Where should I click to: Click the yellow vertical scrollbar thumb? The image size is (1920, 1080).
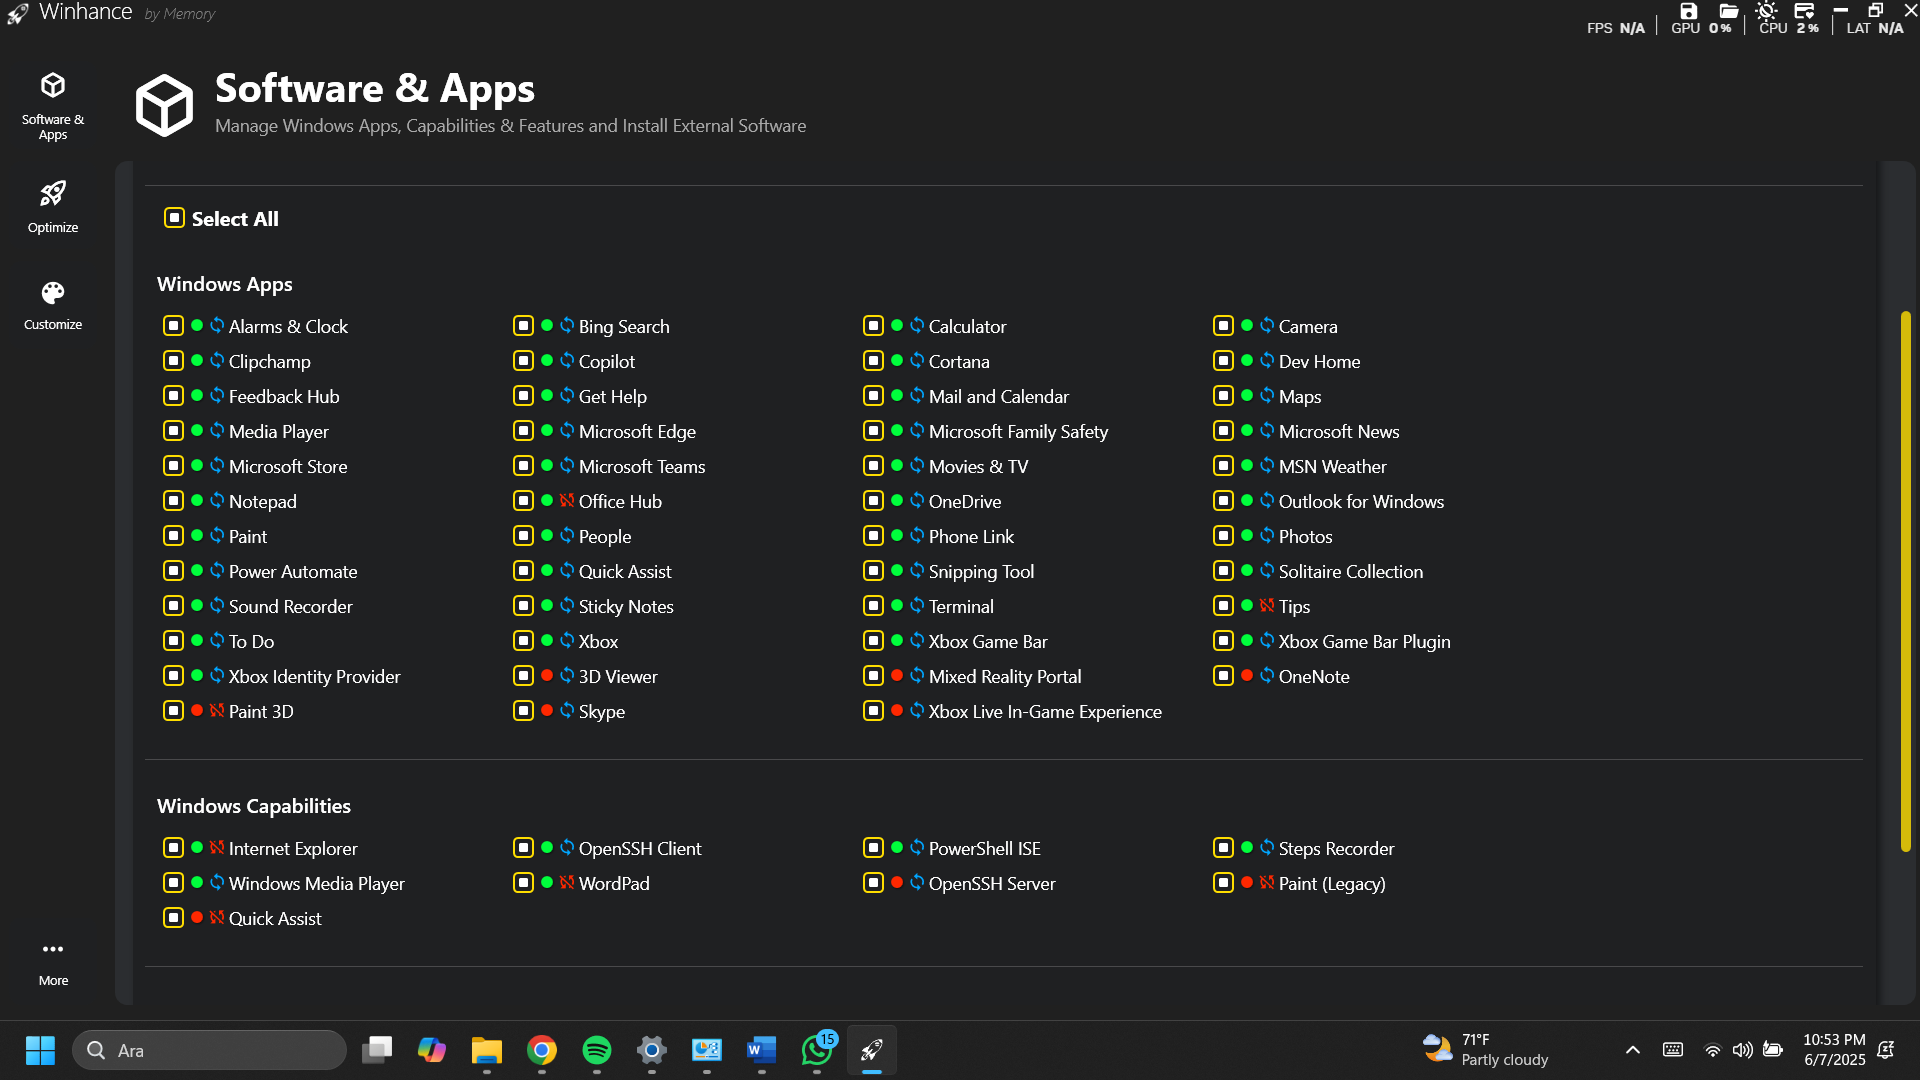click(x=1906, y=581)
